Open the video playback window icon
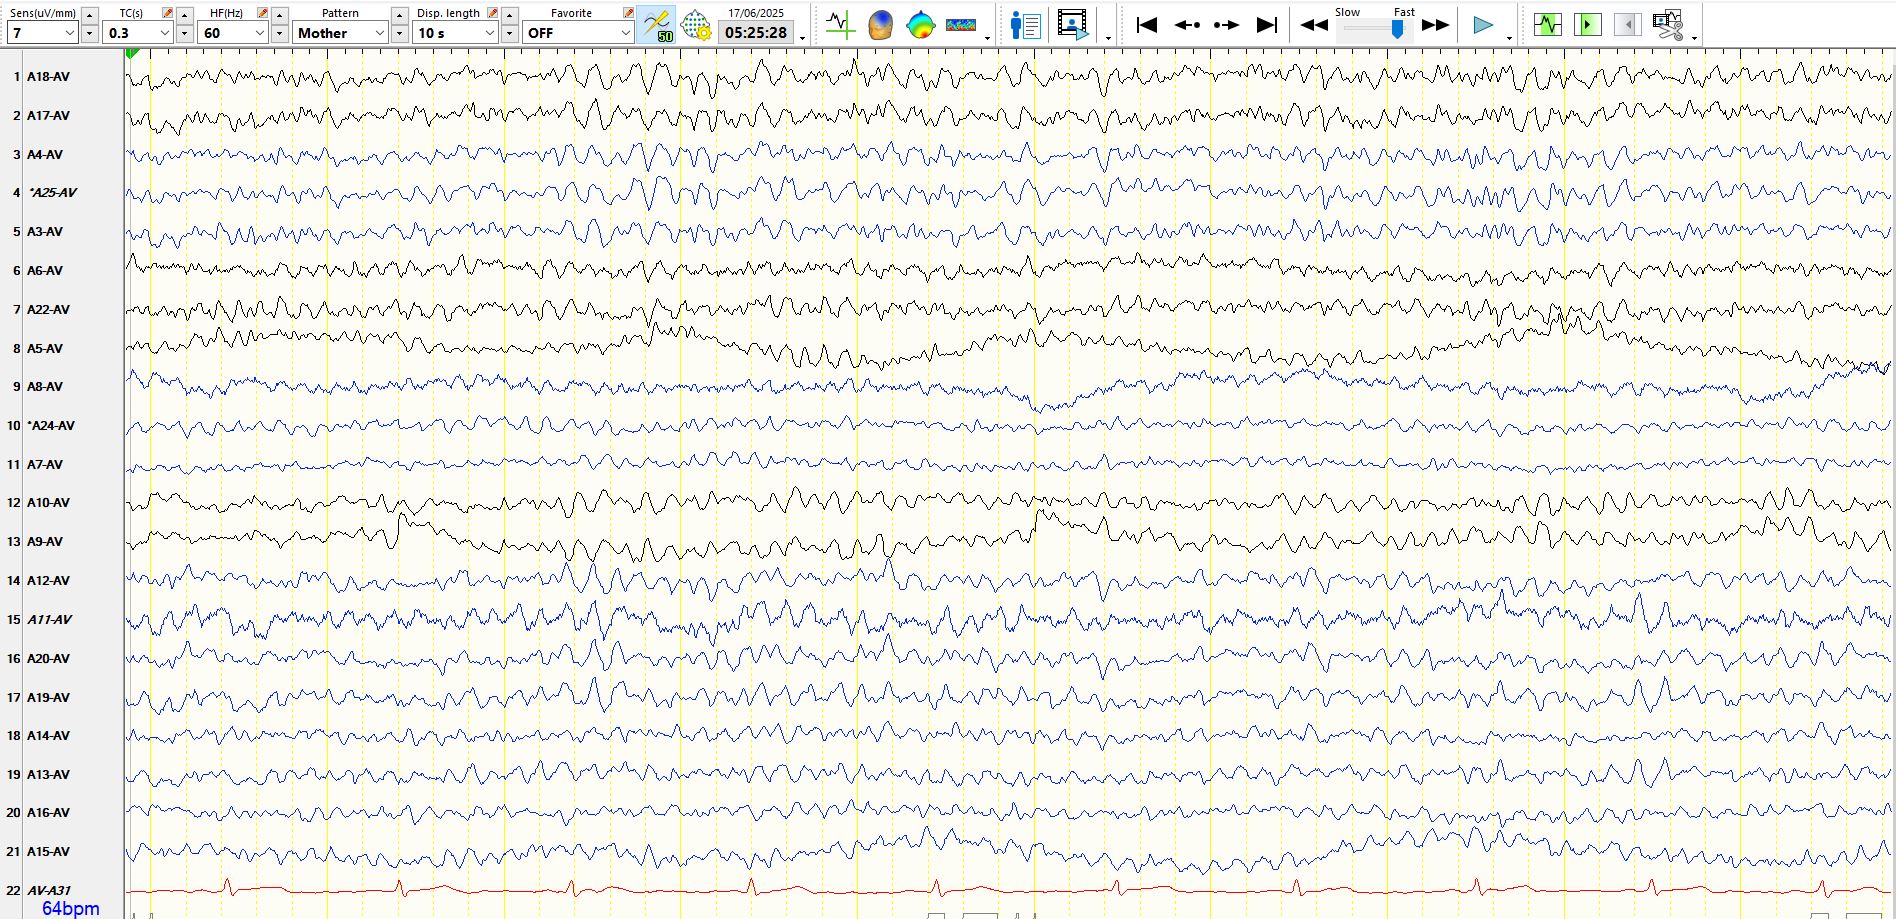This screenshot has height=919, width=1896. pyautogui.click(x=1073, y=24)
